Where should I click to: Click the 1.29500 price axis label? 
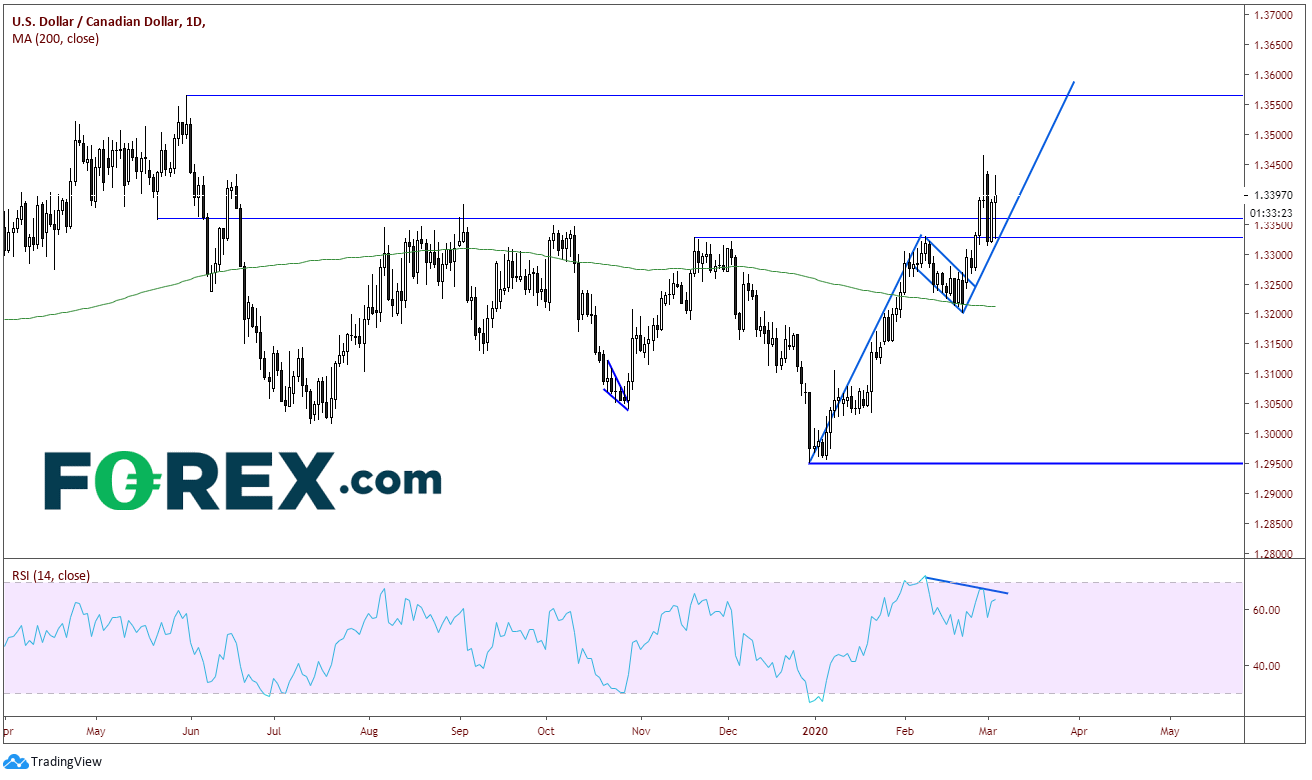1274,464
